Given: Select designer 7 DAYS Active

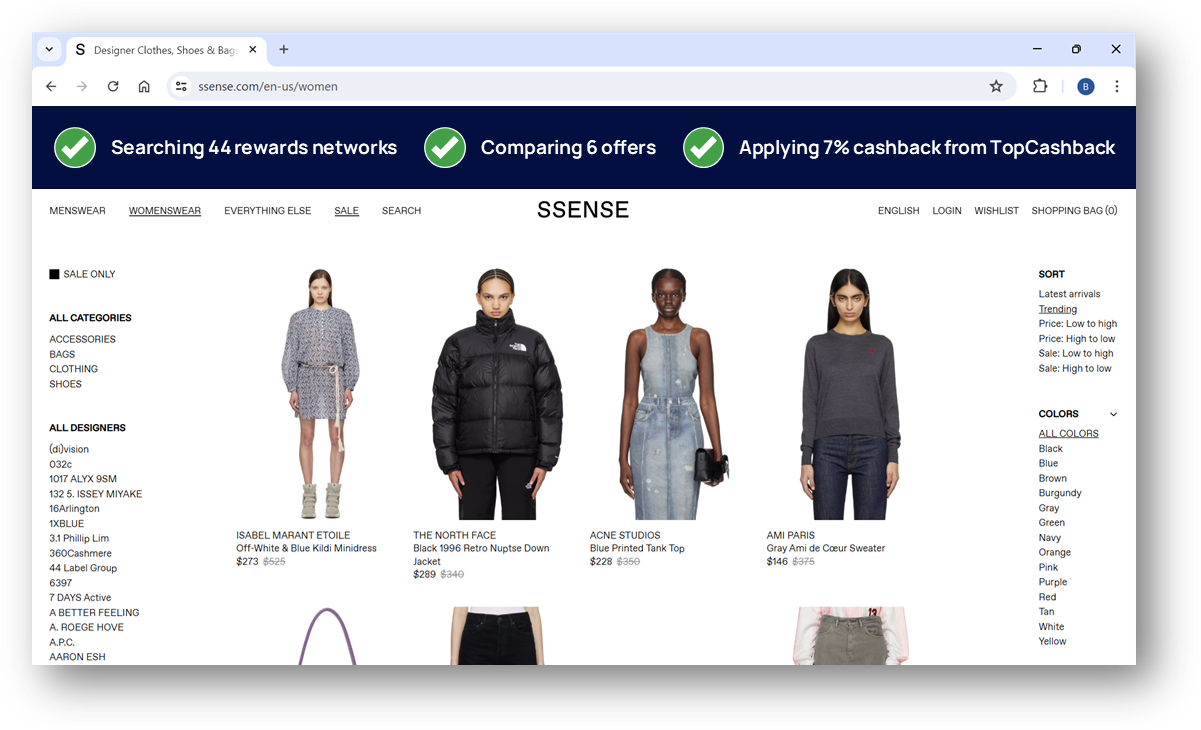Looking at the screenshot, I should coord(80,598).
